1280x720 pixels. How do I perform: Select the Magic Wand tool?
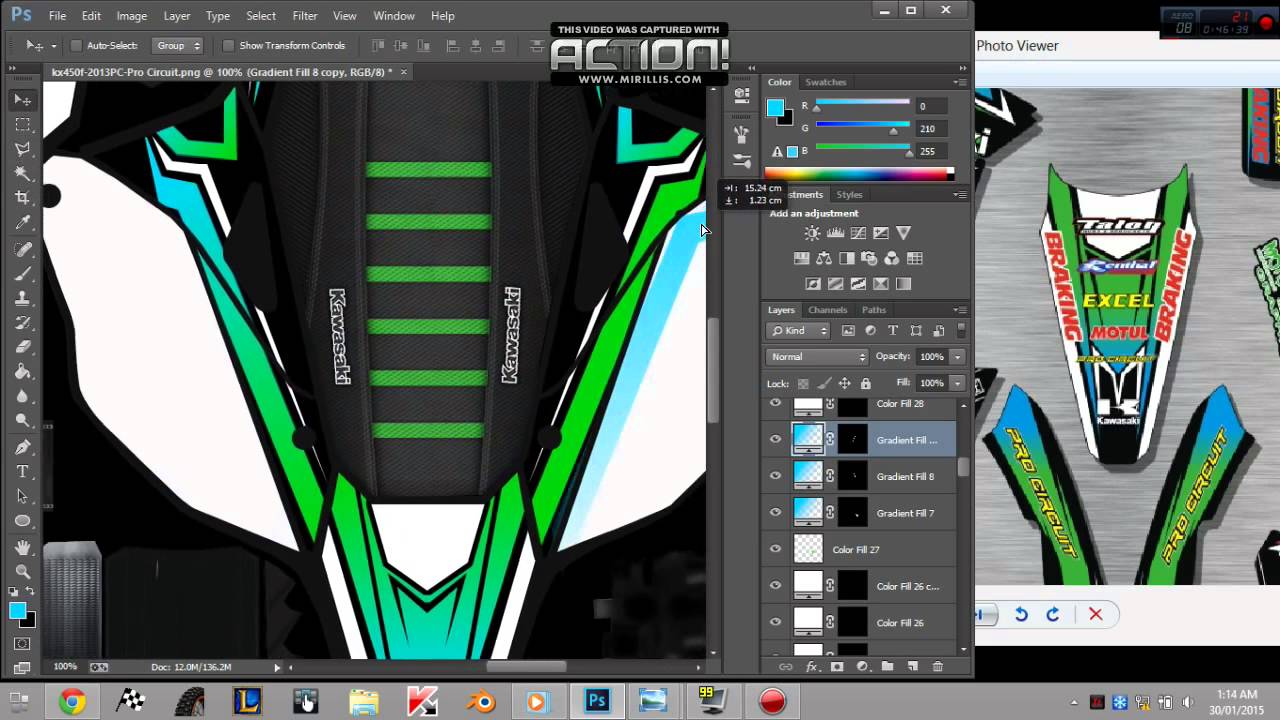pyautogui.click(x=22, y=174)
